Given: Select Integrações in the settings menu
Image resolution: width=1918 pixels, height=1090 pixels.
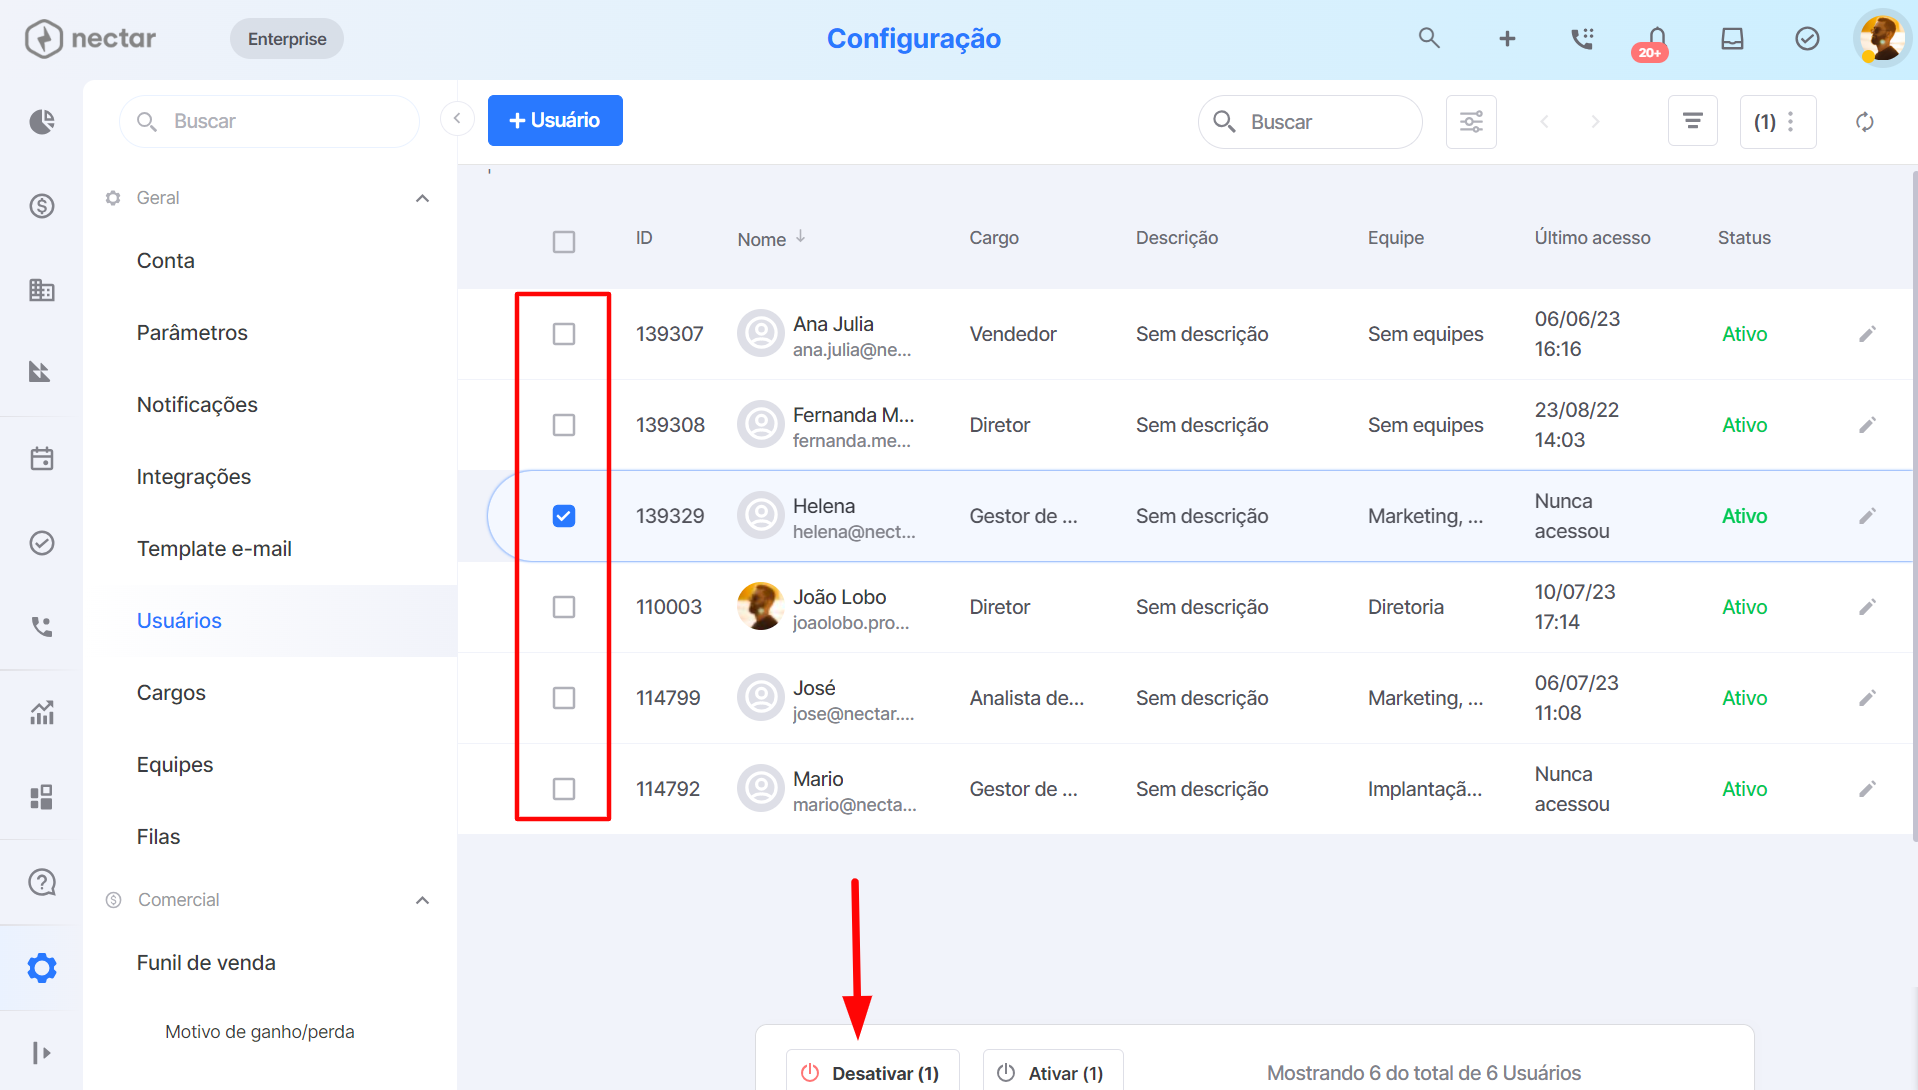Looking at the screenshot, I should click(x=194, y=477).
